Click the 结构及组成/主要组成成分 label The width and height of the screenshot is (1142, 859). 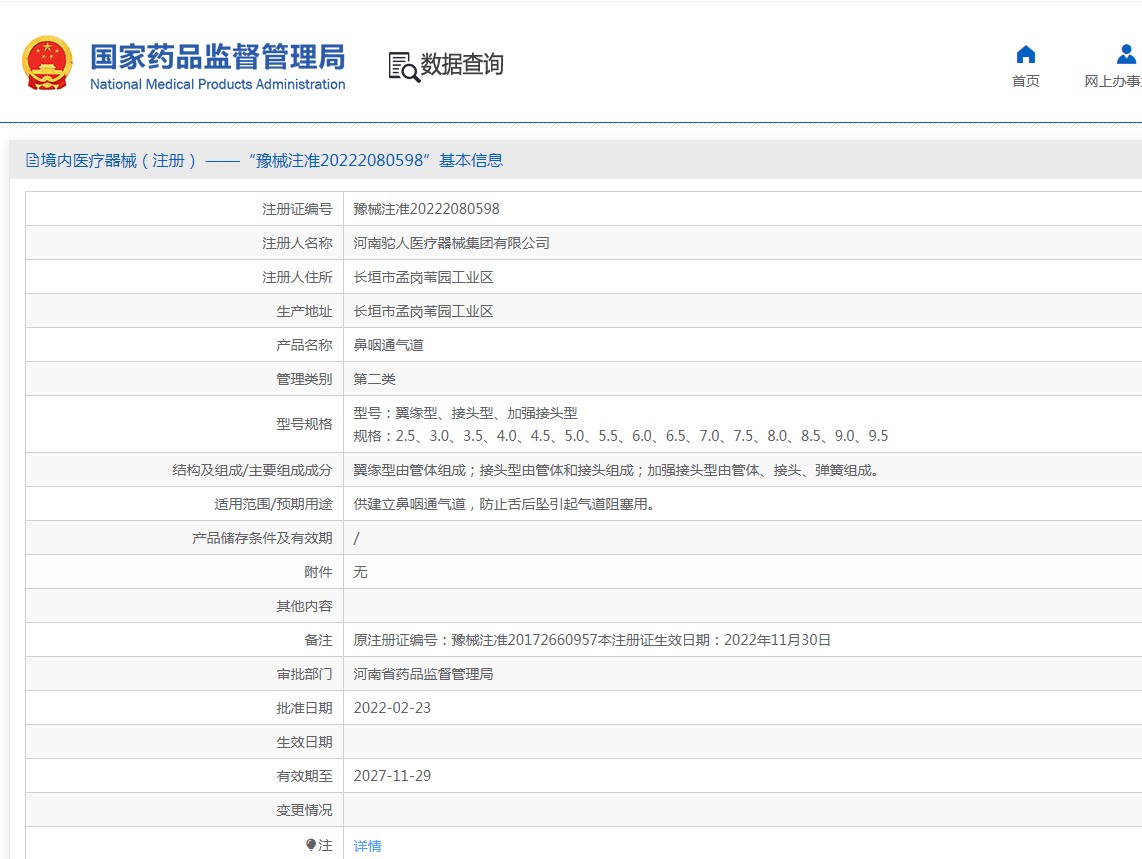(x=252, y=471)
